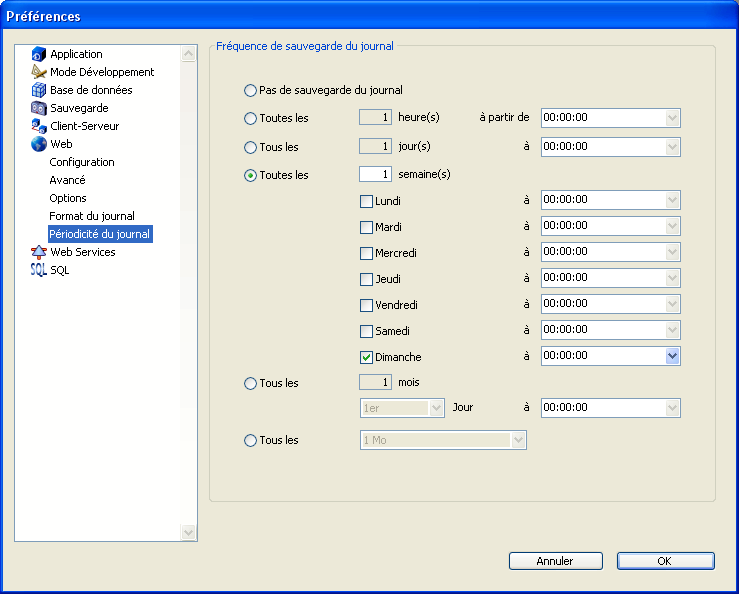The image size is (739, 594).
Task: Select the Mode Développement icon
Action: click(39, 72)
